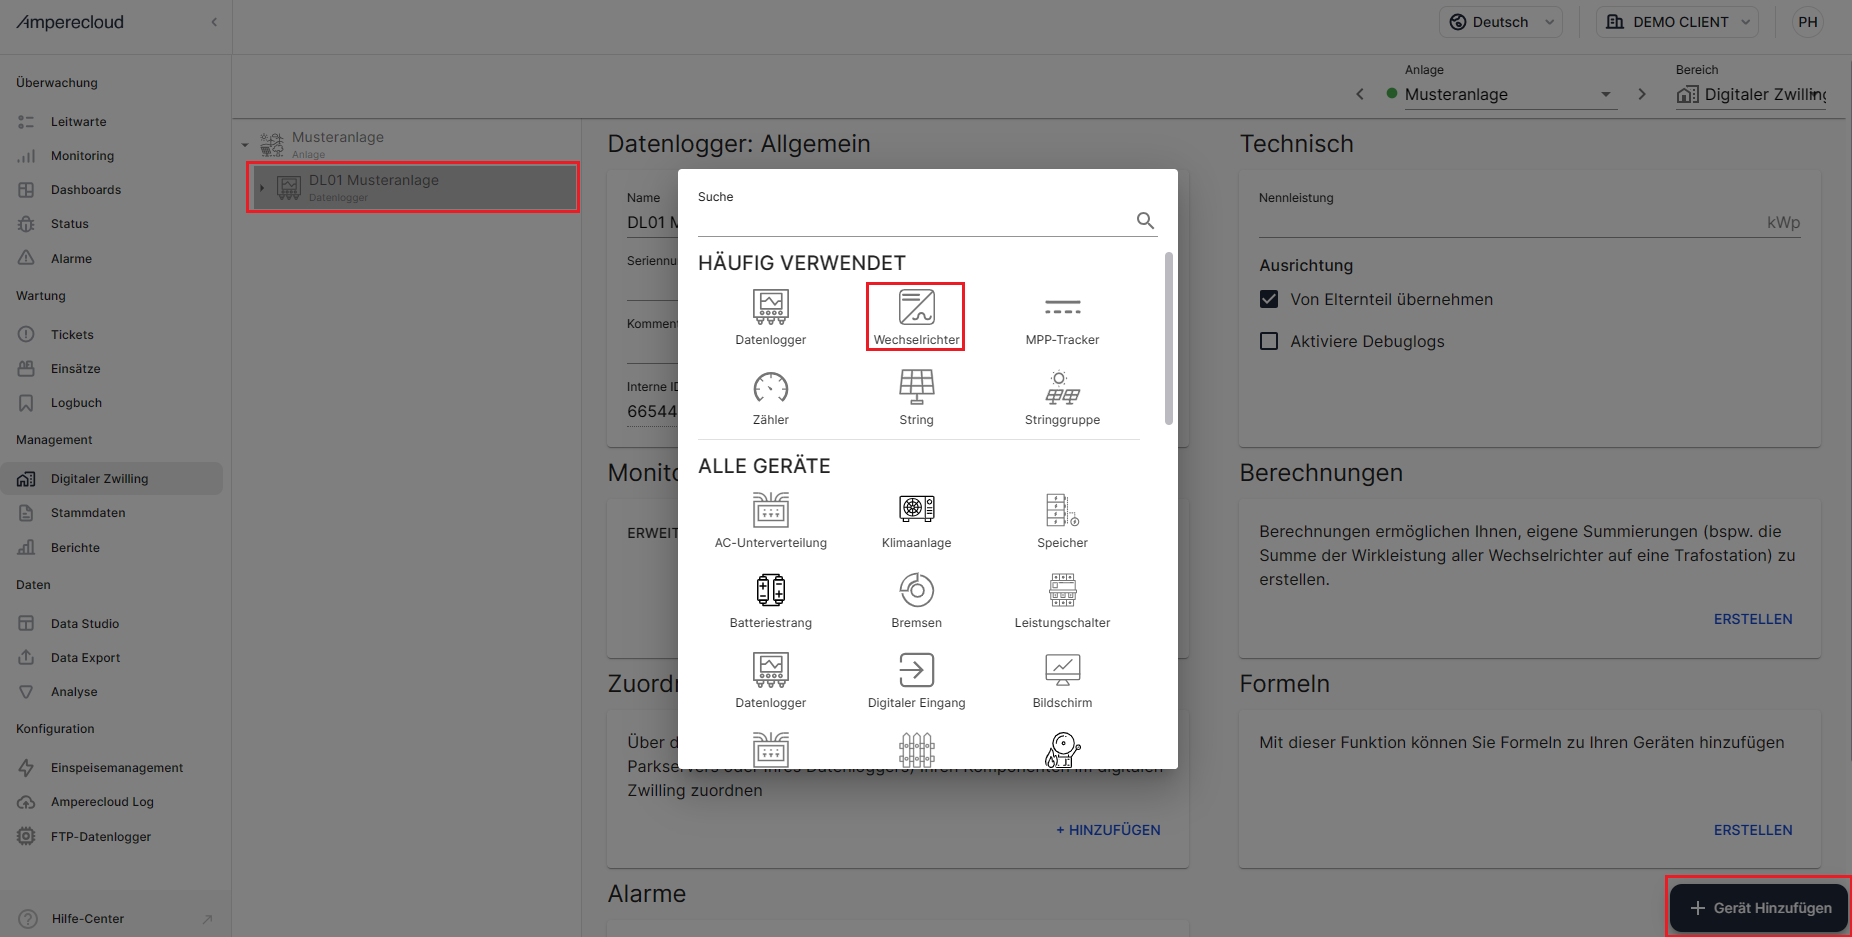
Task: Click the Gerät Hinzufügen button
Action: click(1759, 908)
